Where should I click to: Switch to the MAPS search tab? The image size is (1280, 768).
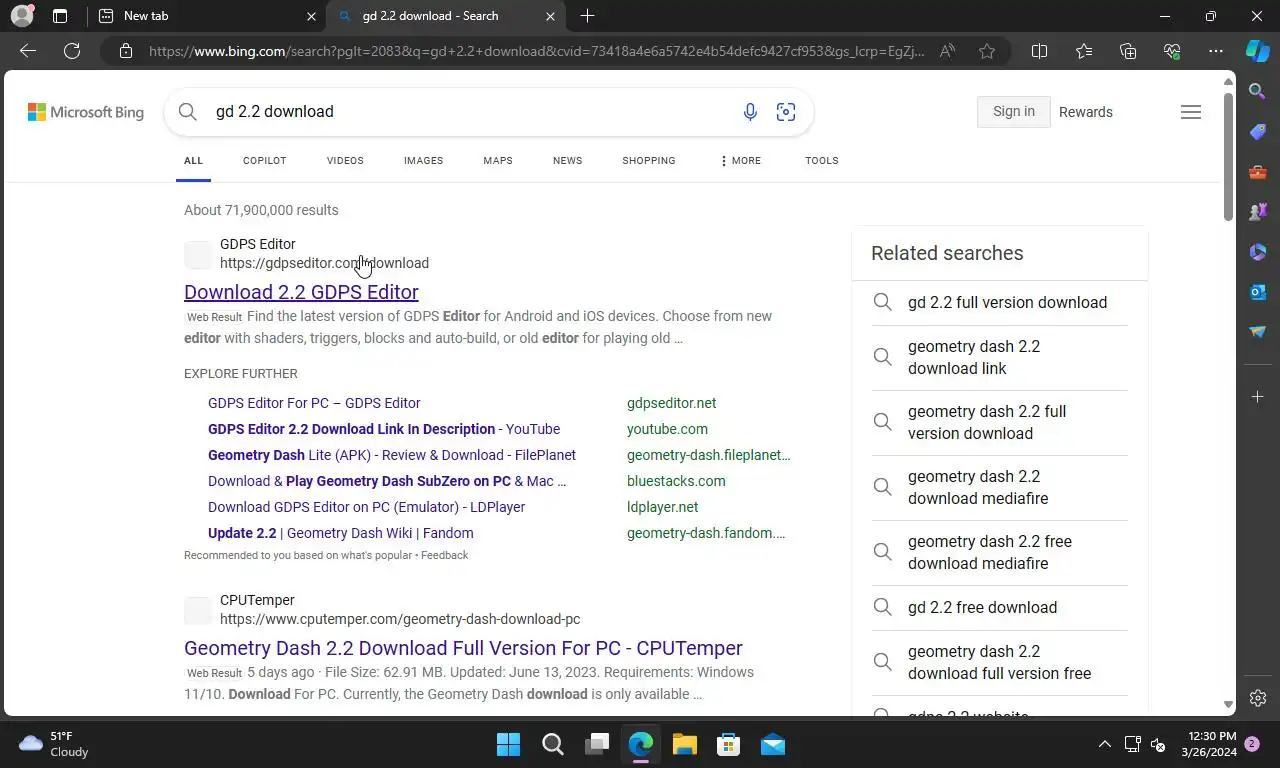498,160
